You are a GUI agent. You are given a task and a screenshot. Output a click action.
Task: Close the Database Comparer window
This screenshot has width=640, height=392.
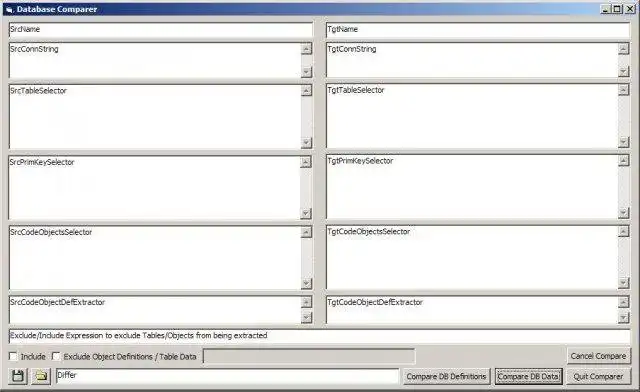(x=630, y=9)
